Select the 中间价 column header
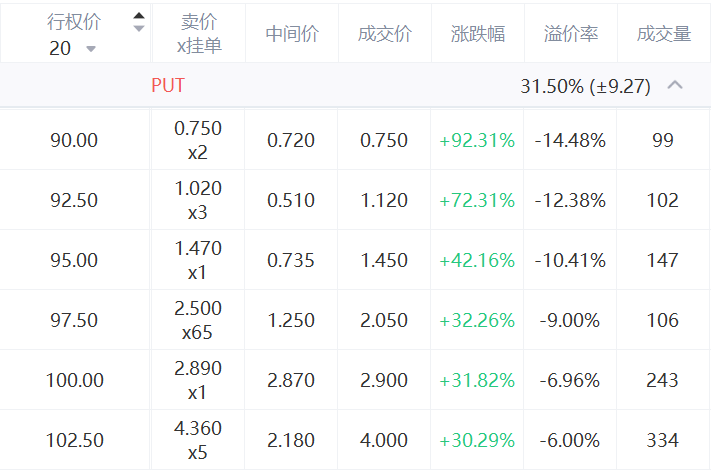 point(291,34)
